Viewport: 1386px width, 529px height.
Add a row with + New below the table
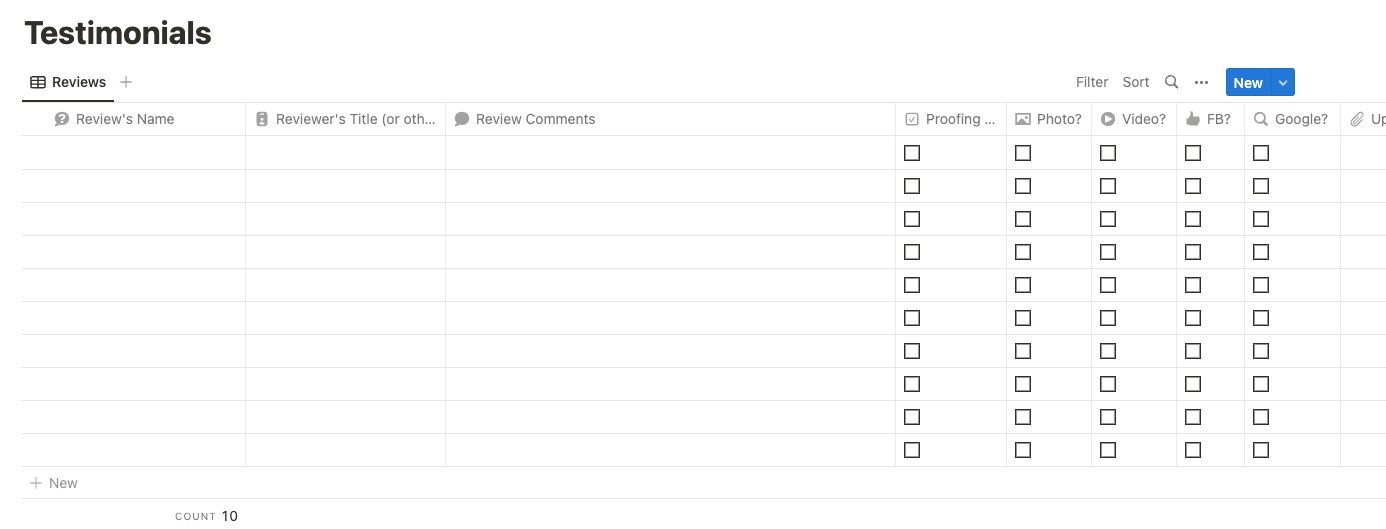pos(54,483)
